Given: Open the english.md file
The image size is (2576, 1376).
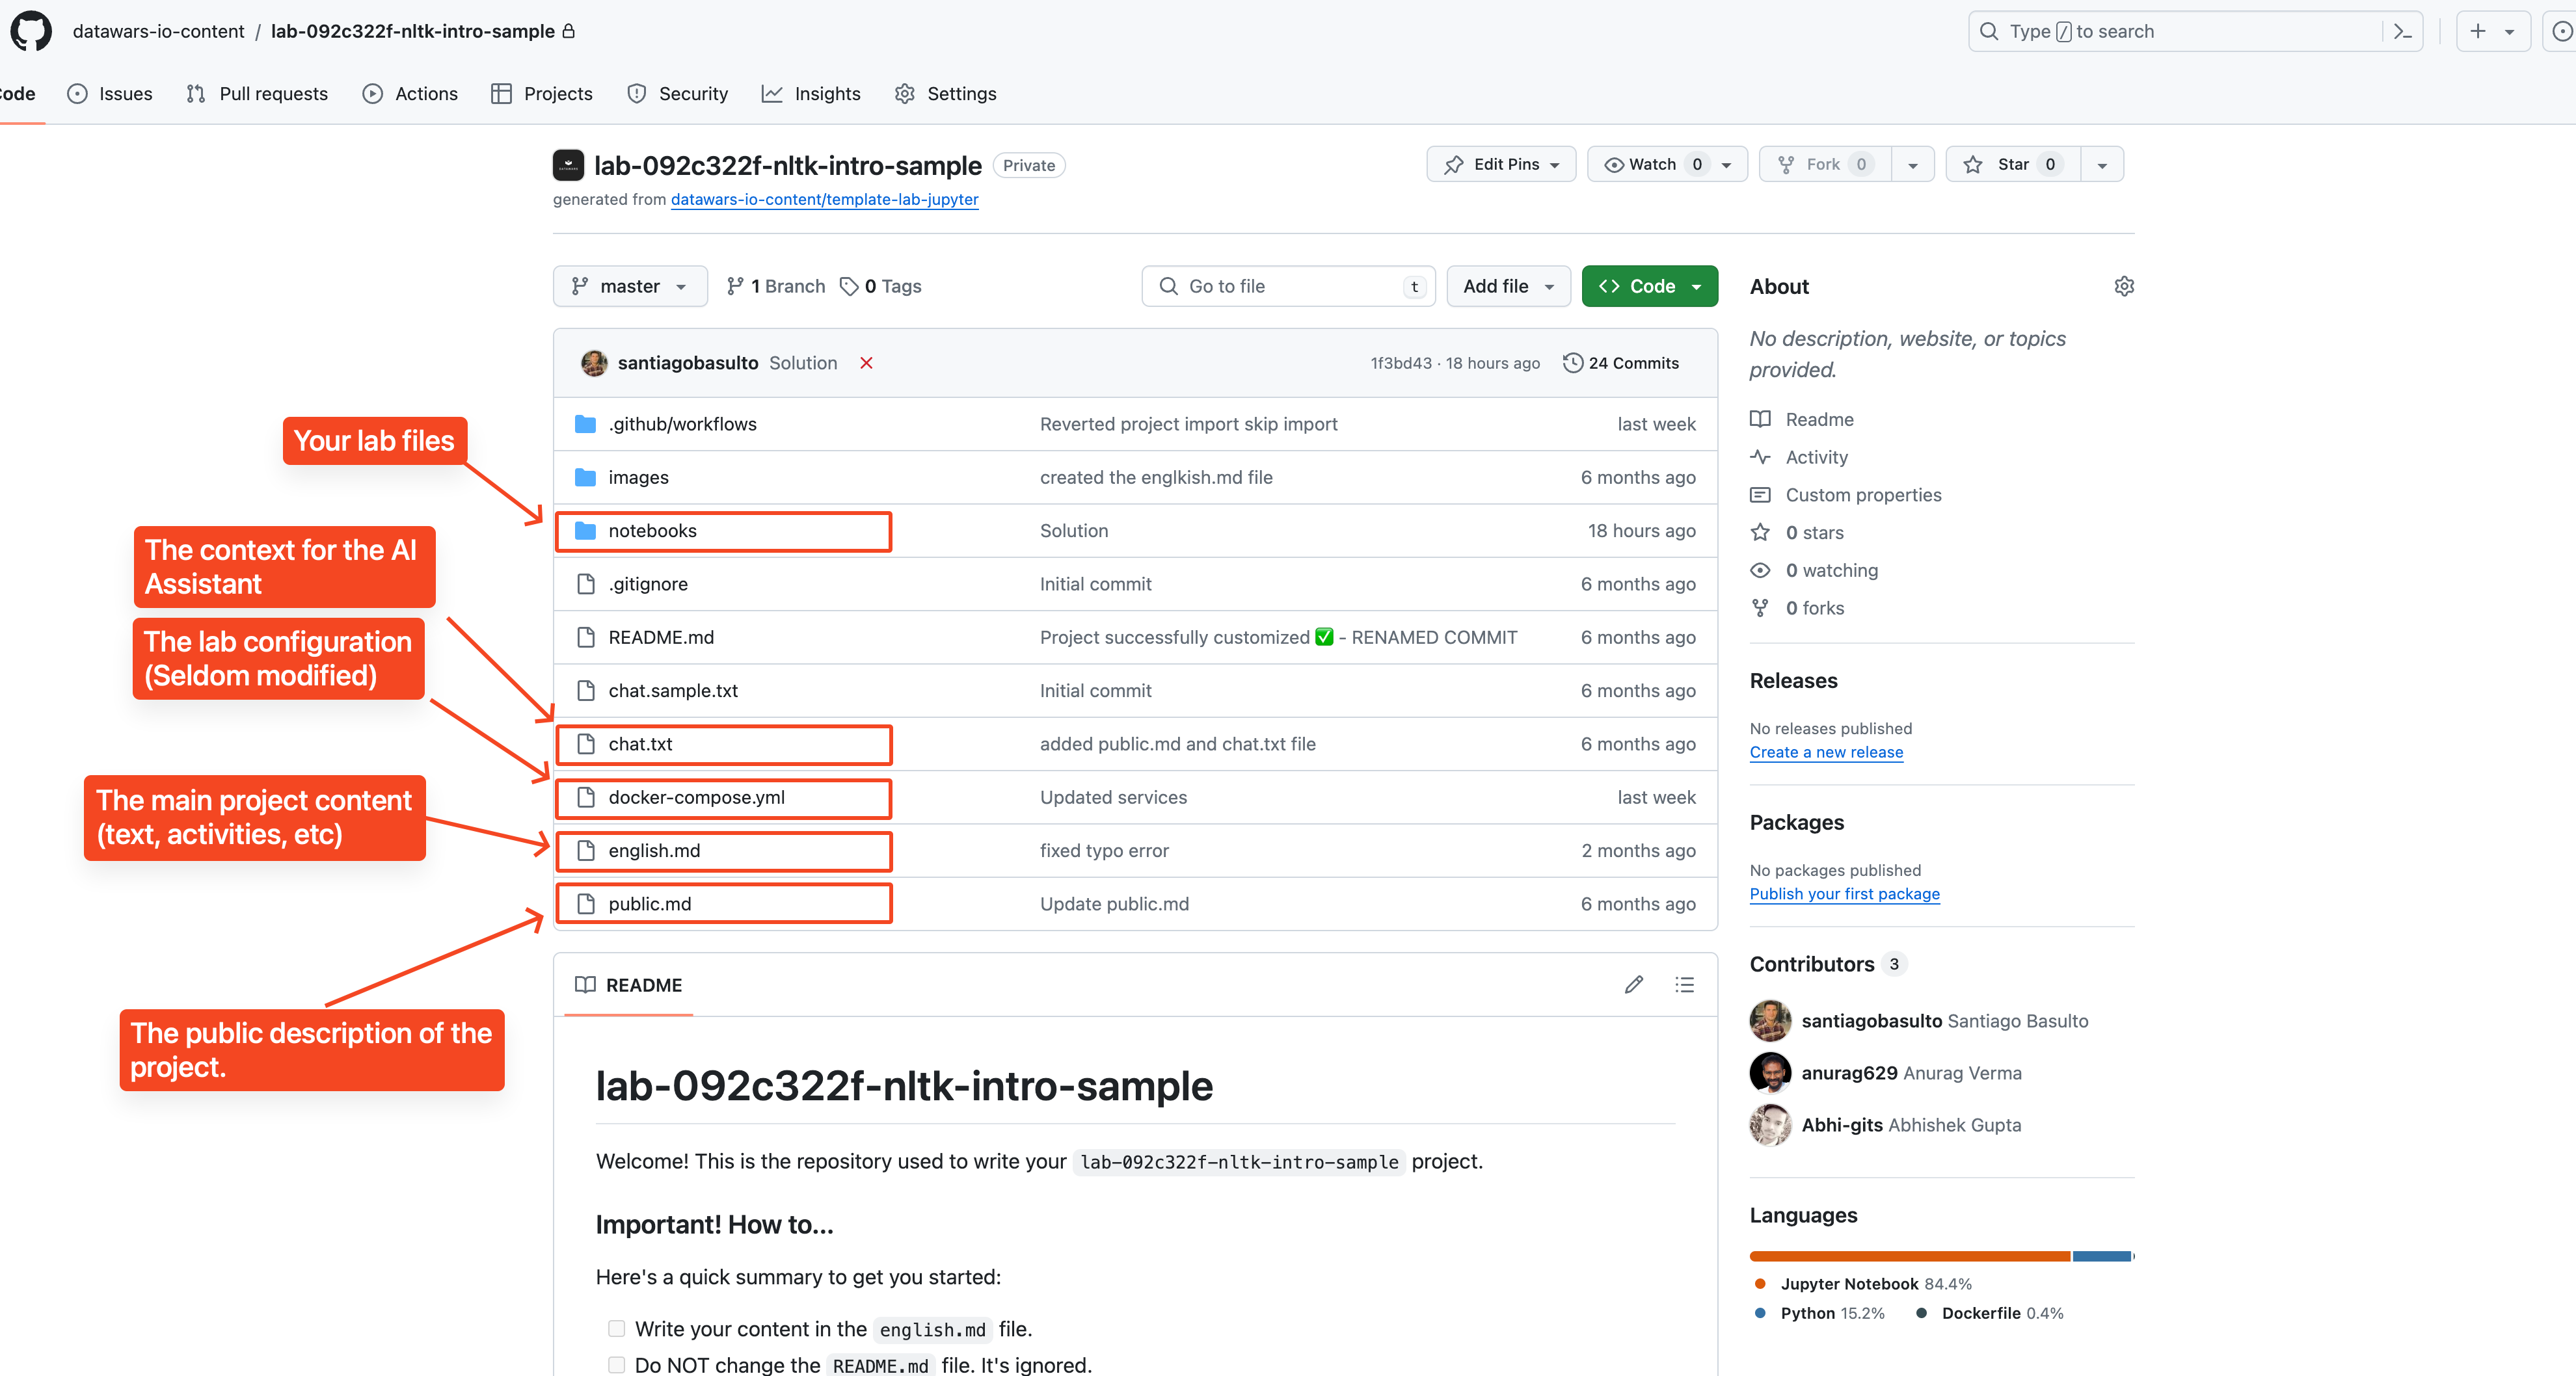Looking at the screenshot, I should coord(654,851).
